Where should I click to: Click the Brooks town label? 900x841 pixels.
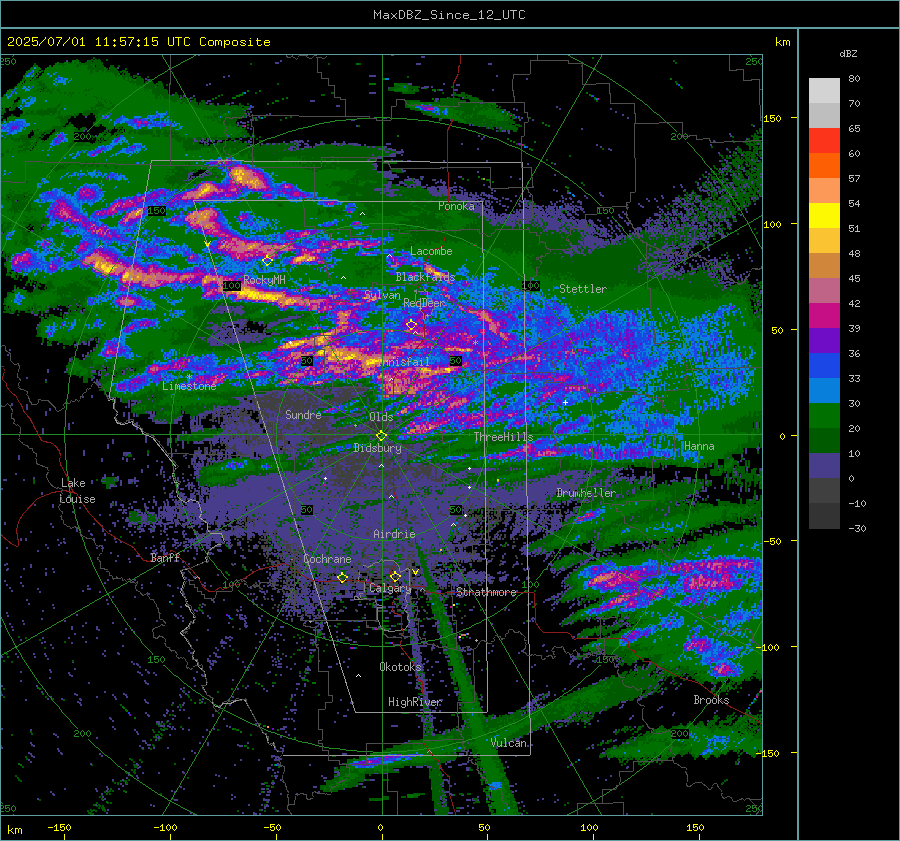(711, 700)
